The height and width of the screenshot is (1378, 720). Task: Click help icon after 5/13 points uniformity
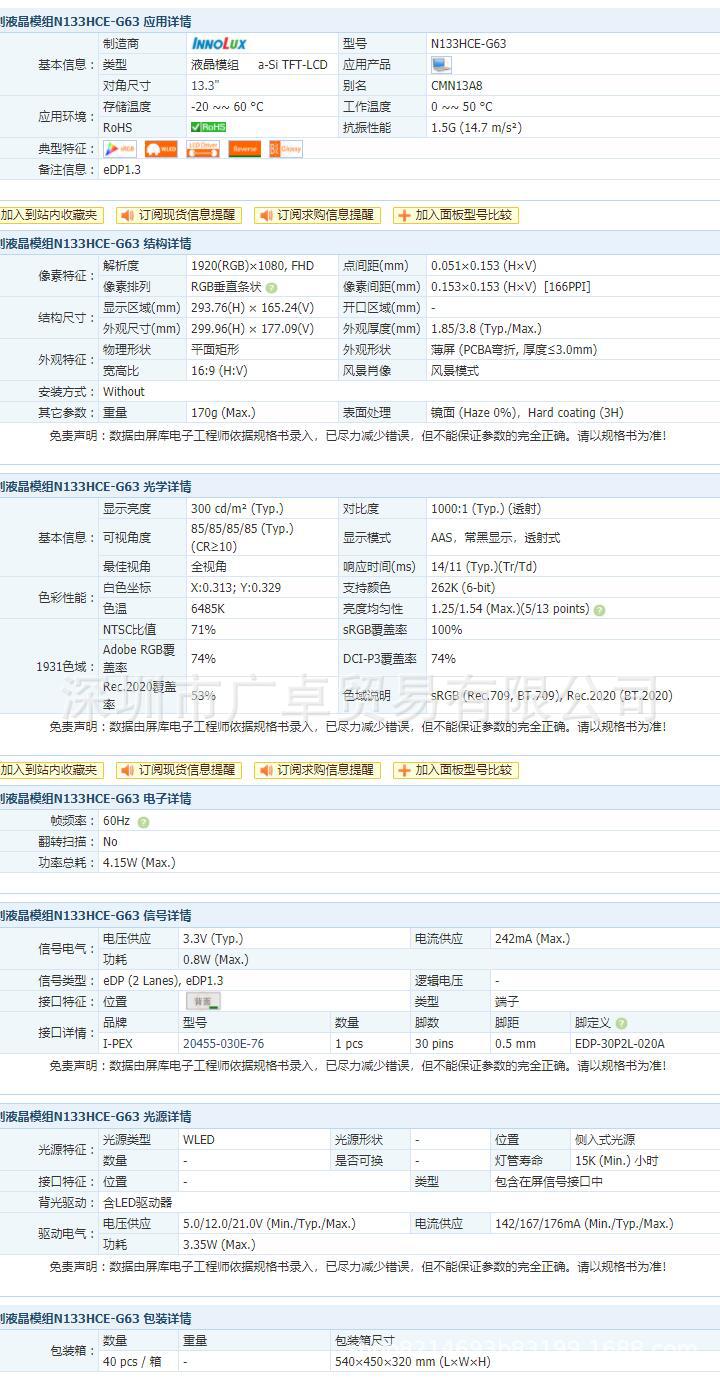tap(599, 609)
